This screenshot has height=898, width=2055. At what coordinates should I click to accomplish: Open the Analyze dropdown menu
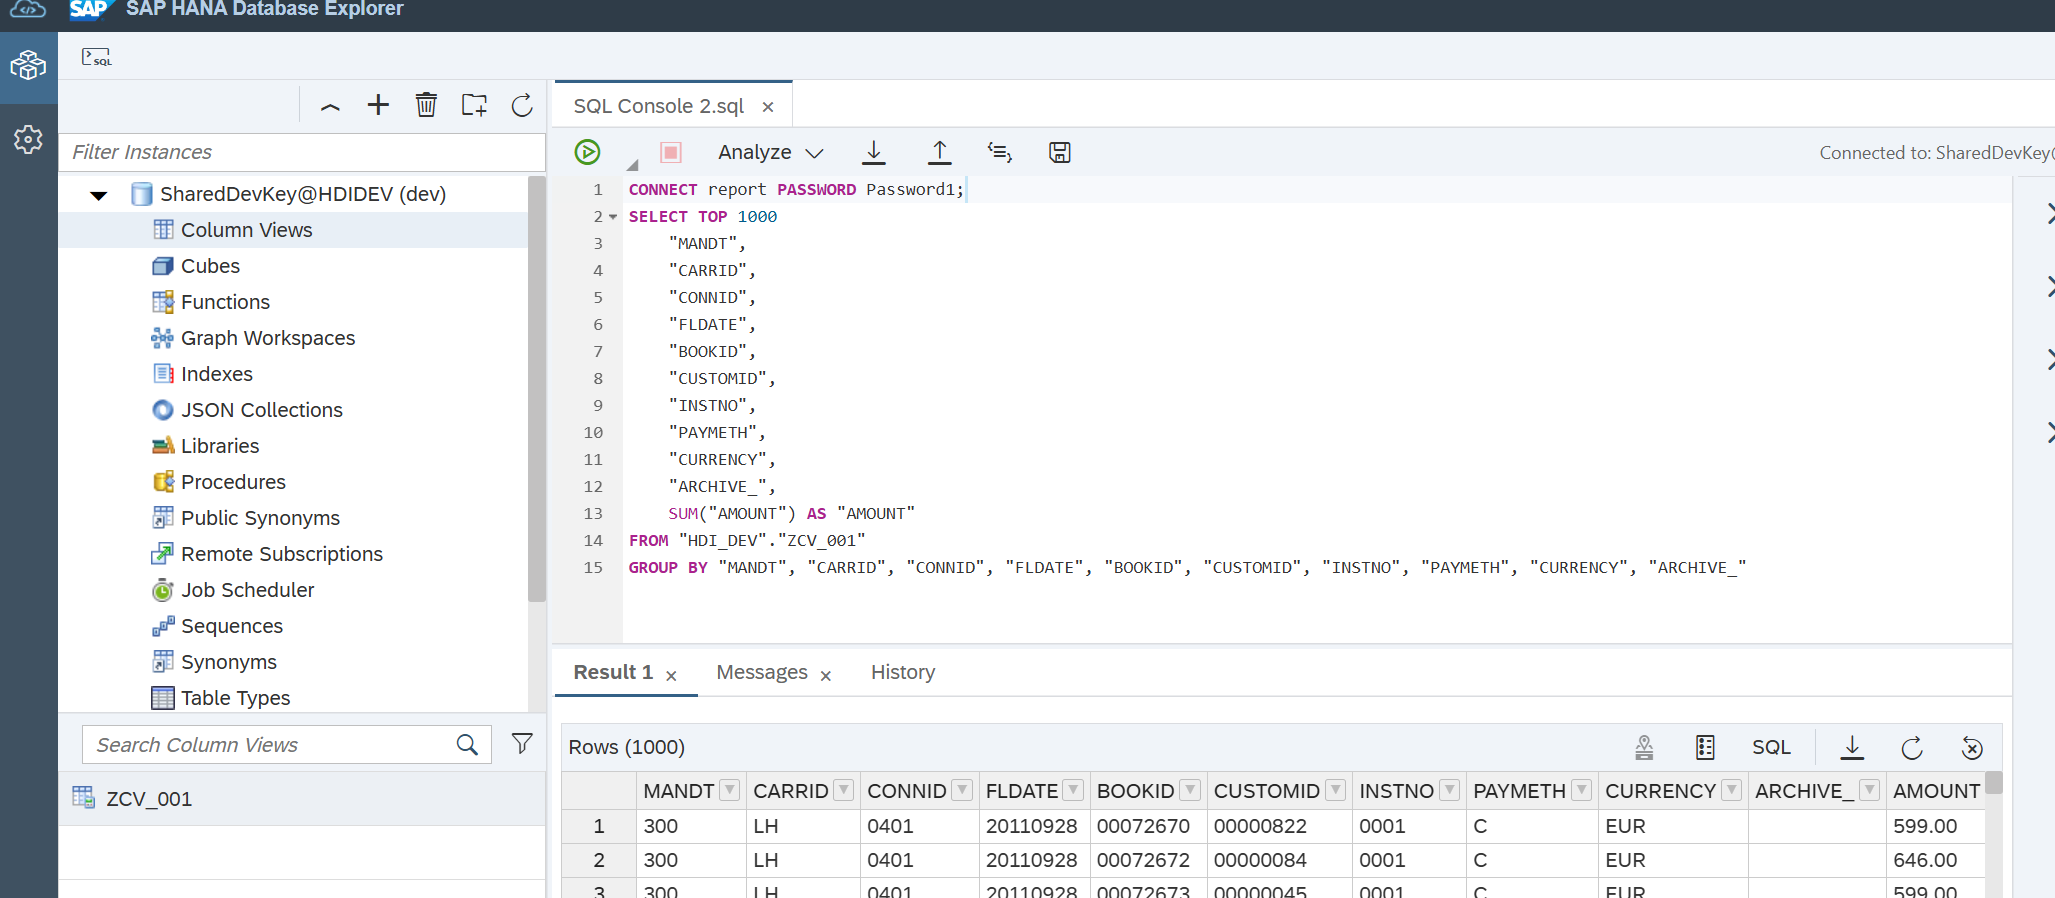(770, 152)
